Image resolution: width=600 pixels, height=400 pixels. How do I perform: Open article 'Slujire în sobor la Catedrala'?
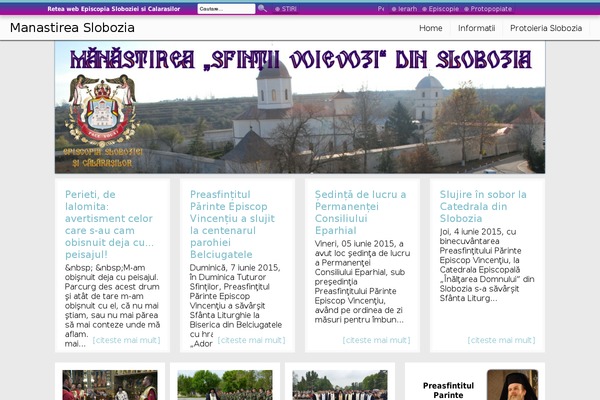[483, 206]
